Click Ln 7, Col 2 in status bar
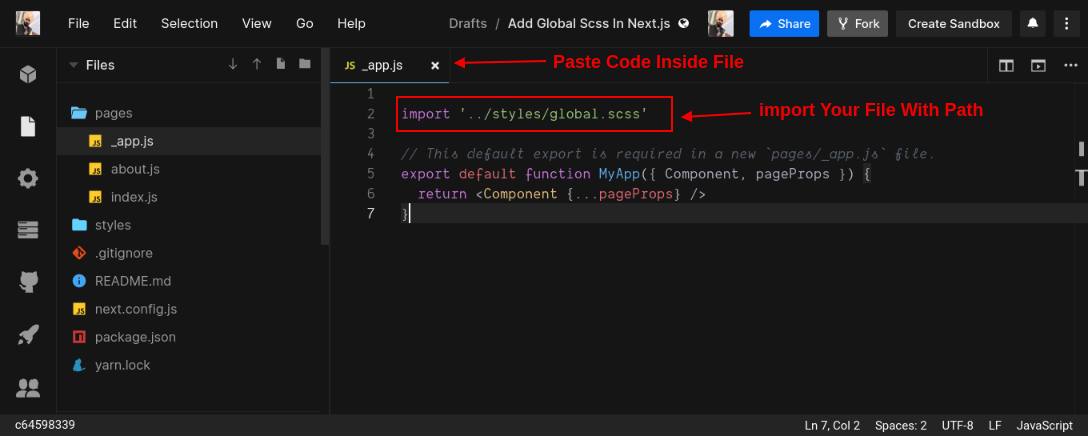Viewport: 1088px width, 436px height. pyautogui.click(x=832, y=426)
